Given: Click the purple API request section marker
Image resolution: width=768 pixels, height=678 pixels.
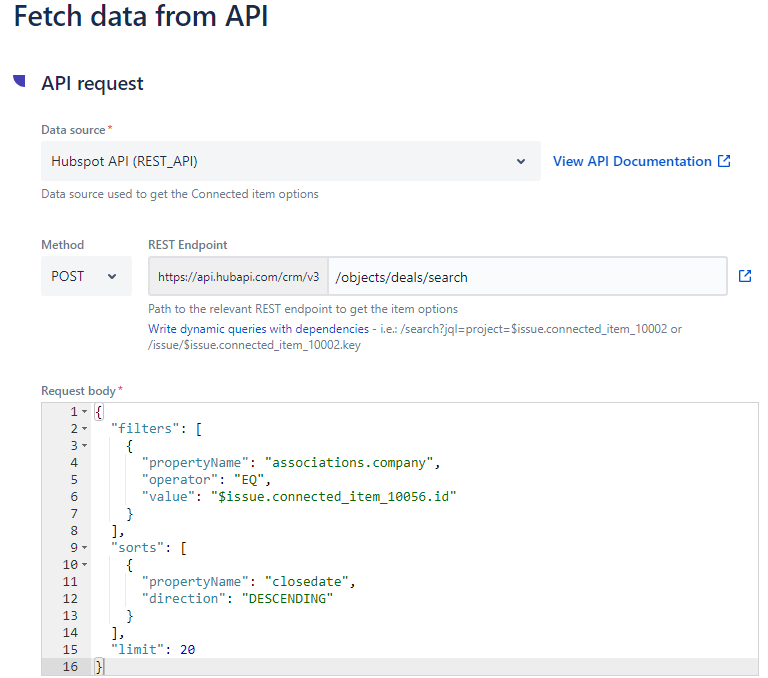Looking at the screenshot, I should [x=19, y=81].
